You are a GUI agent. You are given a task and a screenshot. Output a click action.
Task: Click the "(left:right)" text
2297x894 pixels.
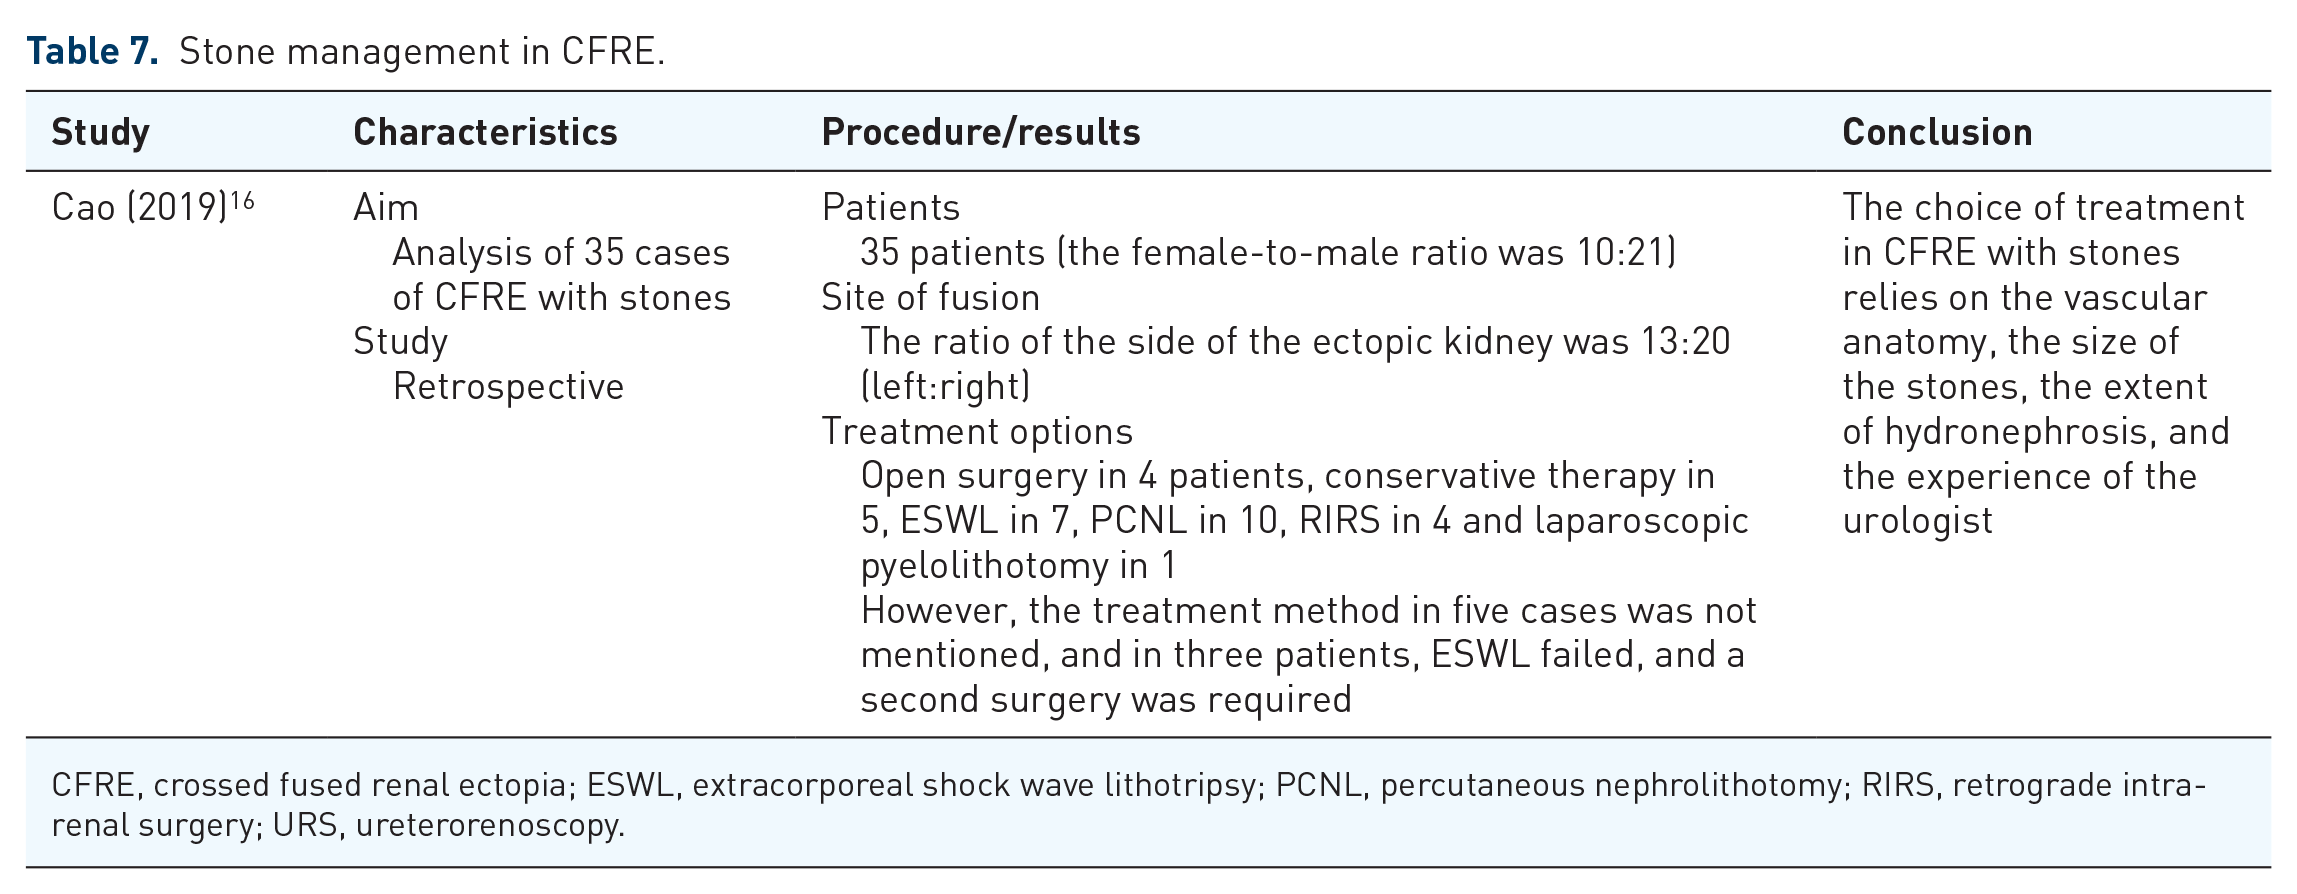point(945,387)
